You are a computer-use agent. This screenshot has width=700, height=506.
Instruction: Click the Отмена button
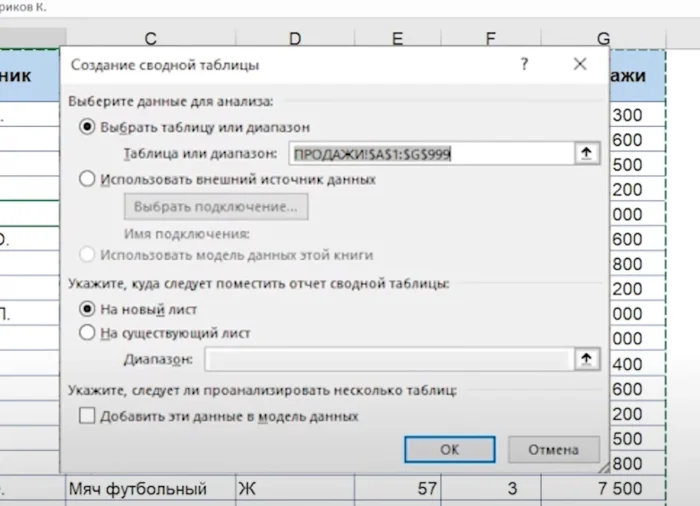point(553,450)
